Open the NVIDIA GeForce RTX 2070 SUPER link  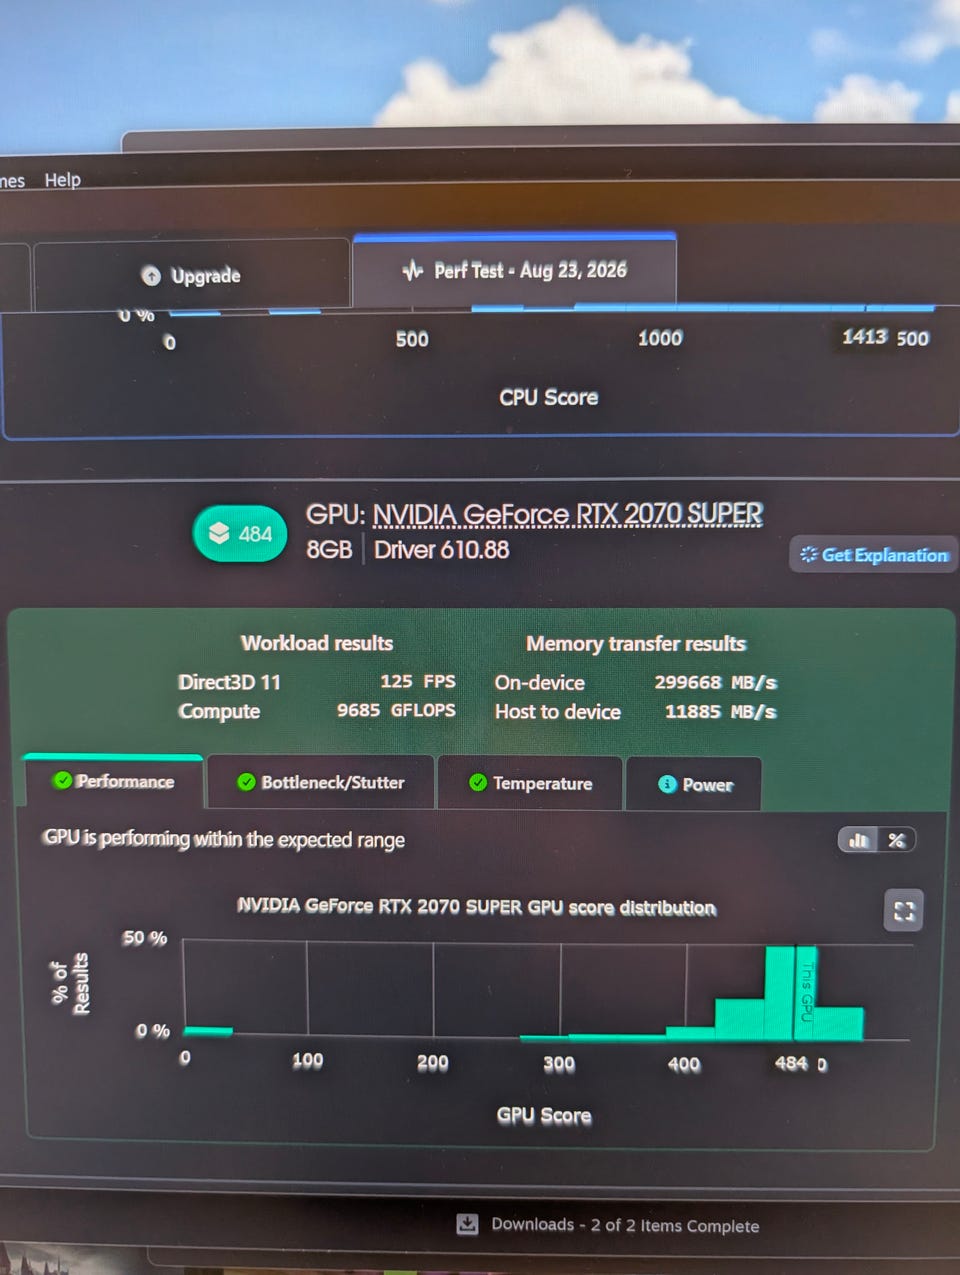pyautogui.click(x=567, y=514)
